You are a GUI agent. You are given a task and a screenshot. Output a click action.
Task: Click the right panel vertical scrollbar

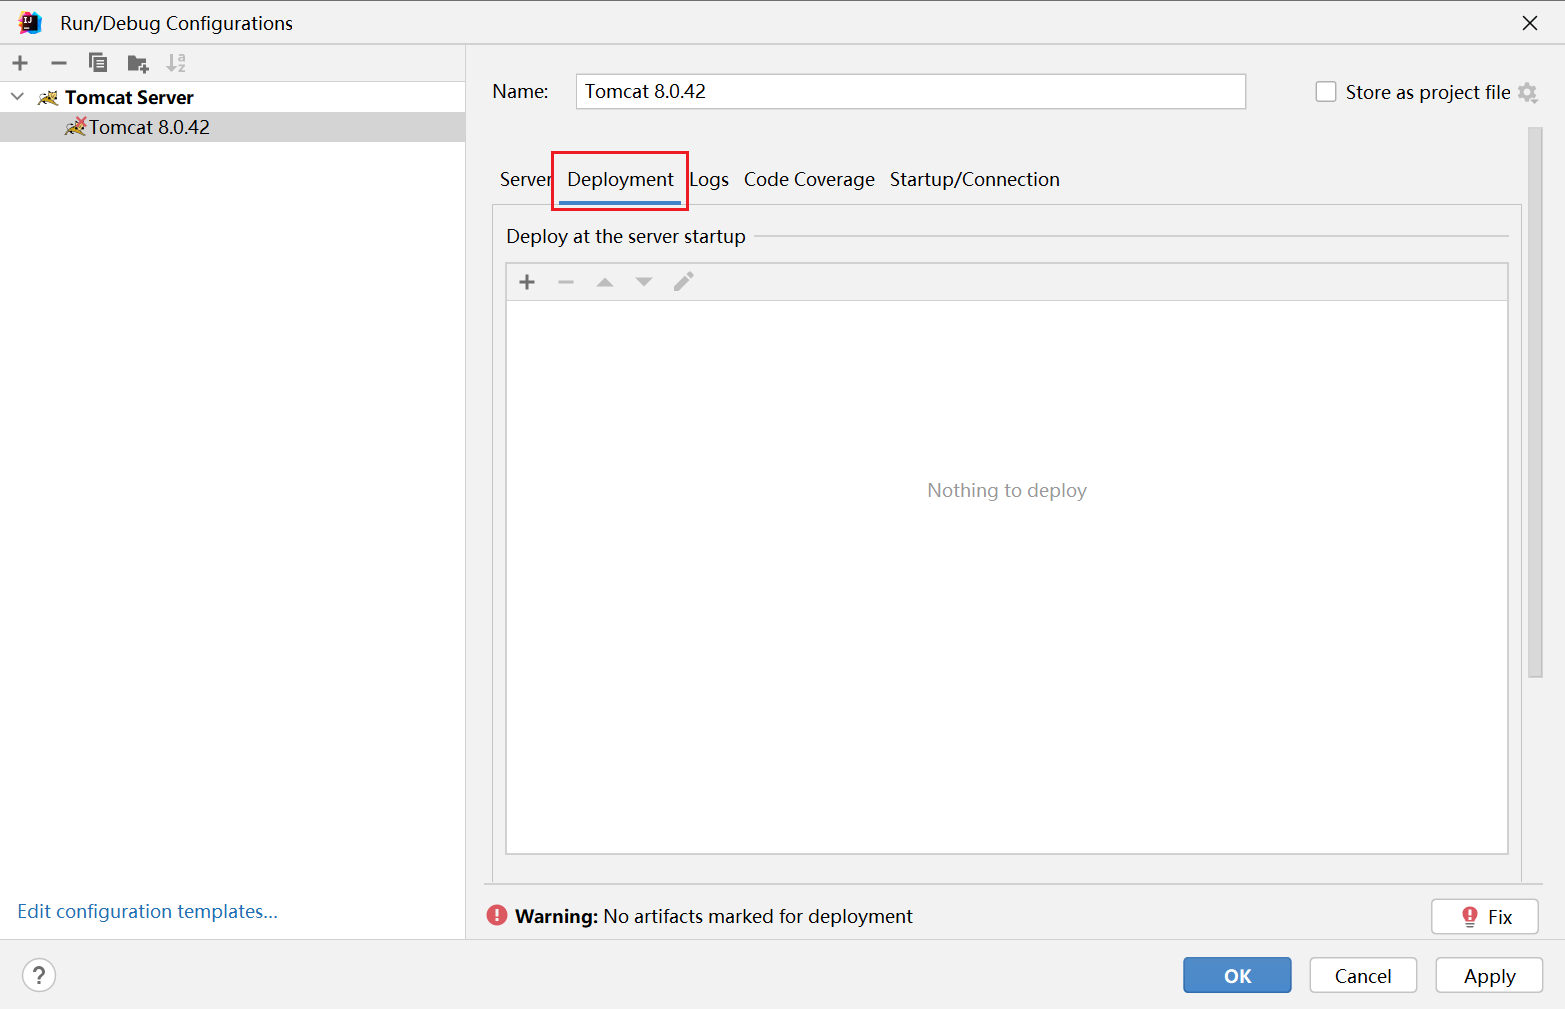[x=1535, y=402]
